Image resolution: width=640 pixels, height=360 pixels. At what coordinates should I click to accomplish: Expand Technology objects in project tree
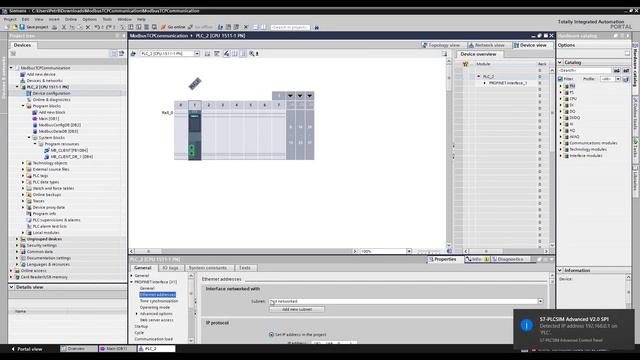(23, 163)
